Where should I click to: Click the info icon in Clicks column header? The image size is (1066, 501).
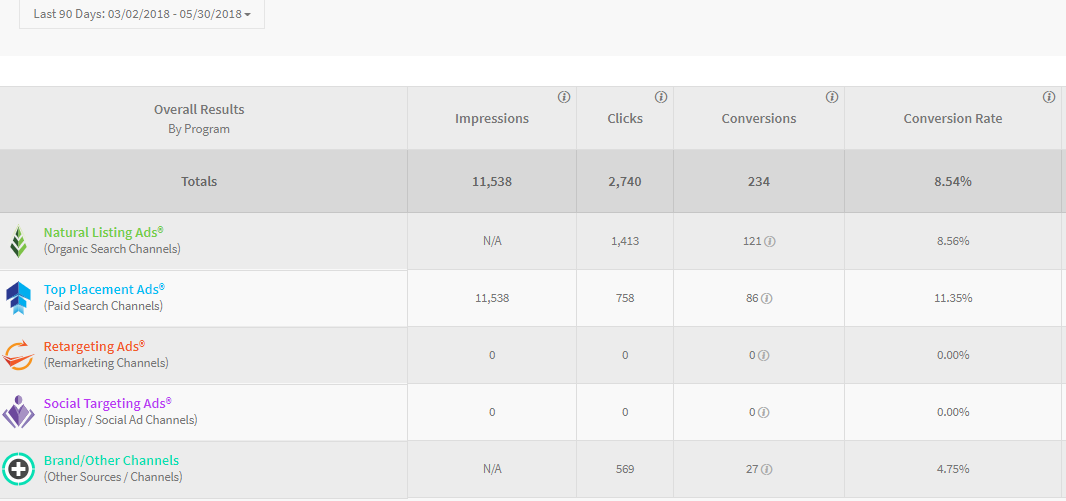click(661, 98)
